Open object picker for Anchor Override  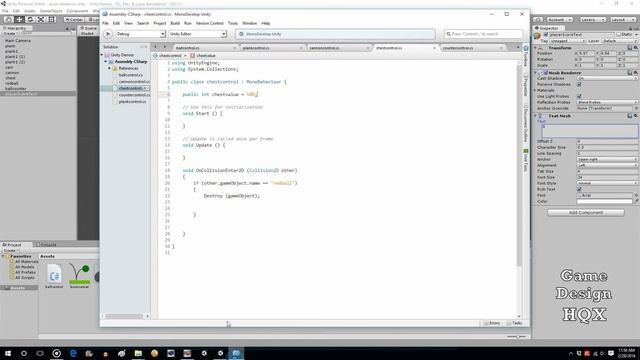click(636, 108)
